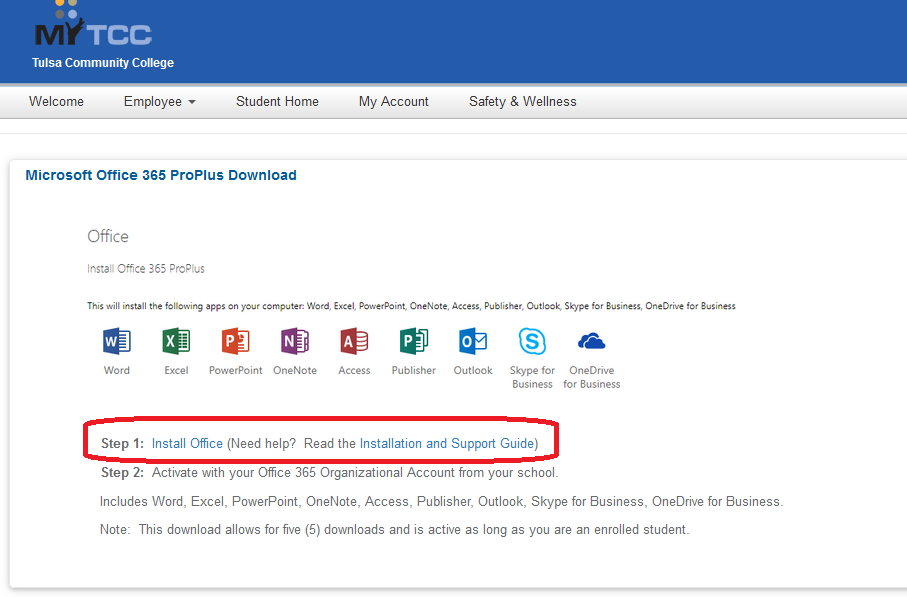Image resolution: width=907 pixels, height=597 pixels.
Task: Select the Skype for Business icon
Action: click(532, 341)
